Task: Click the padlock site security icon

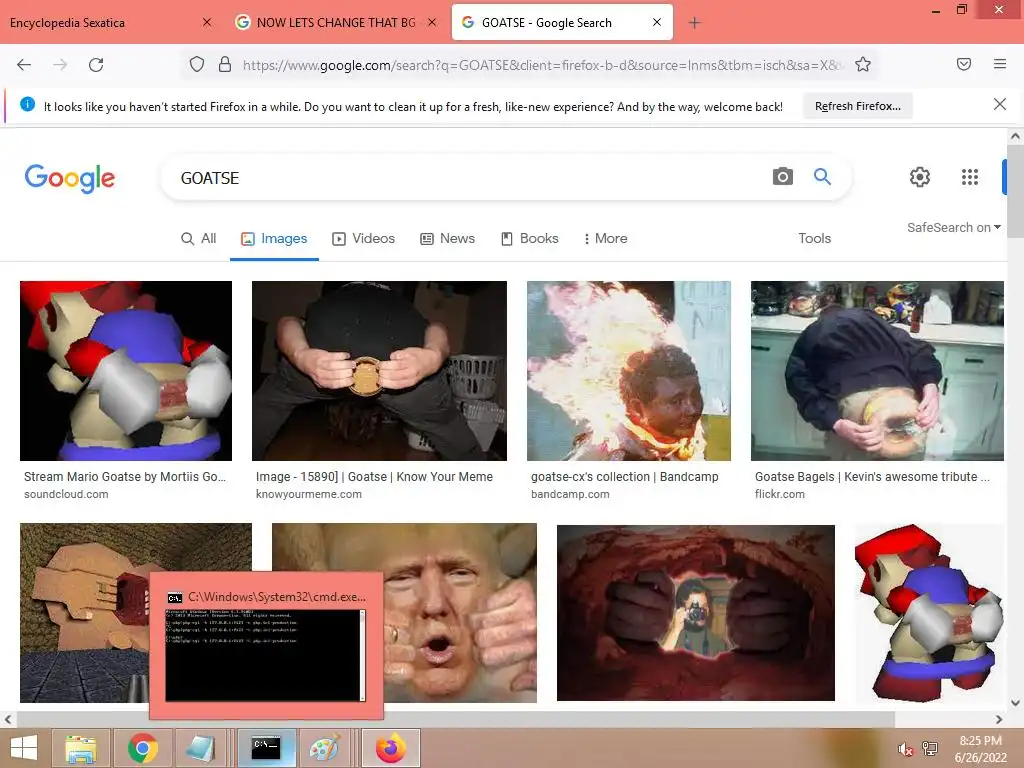Action: coord(225,65)
